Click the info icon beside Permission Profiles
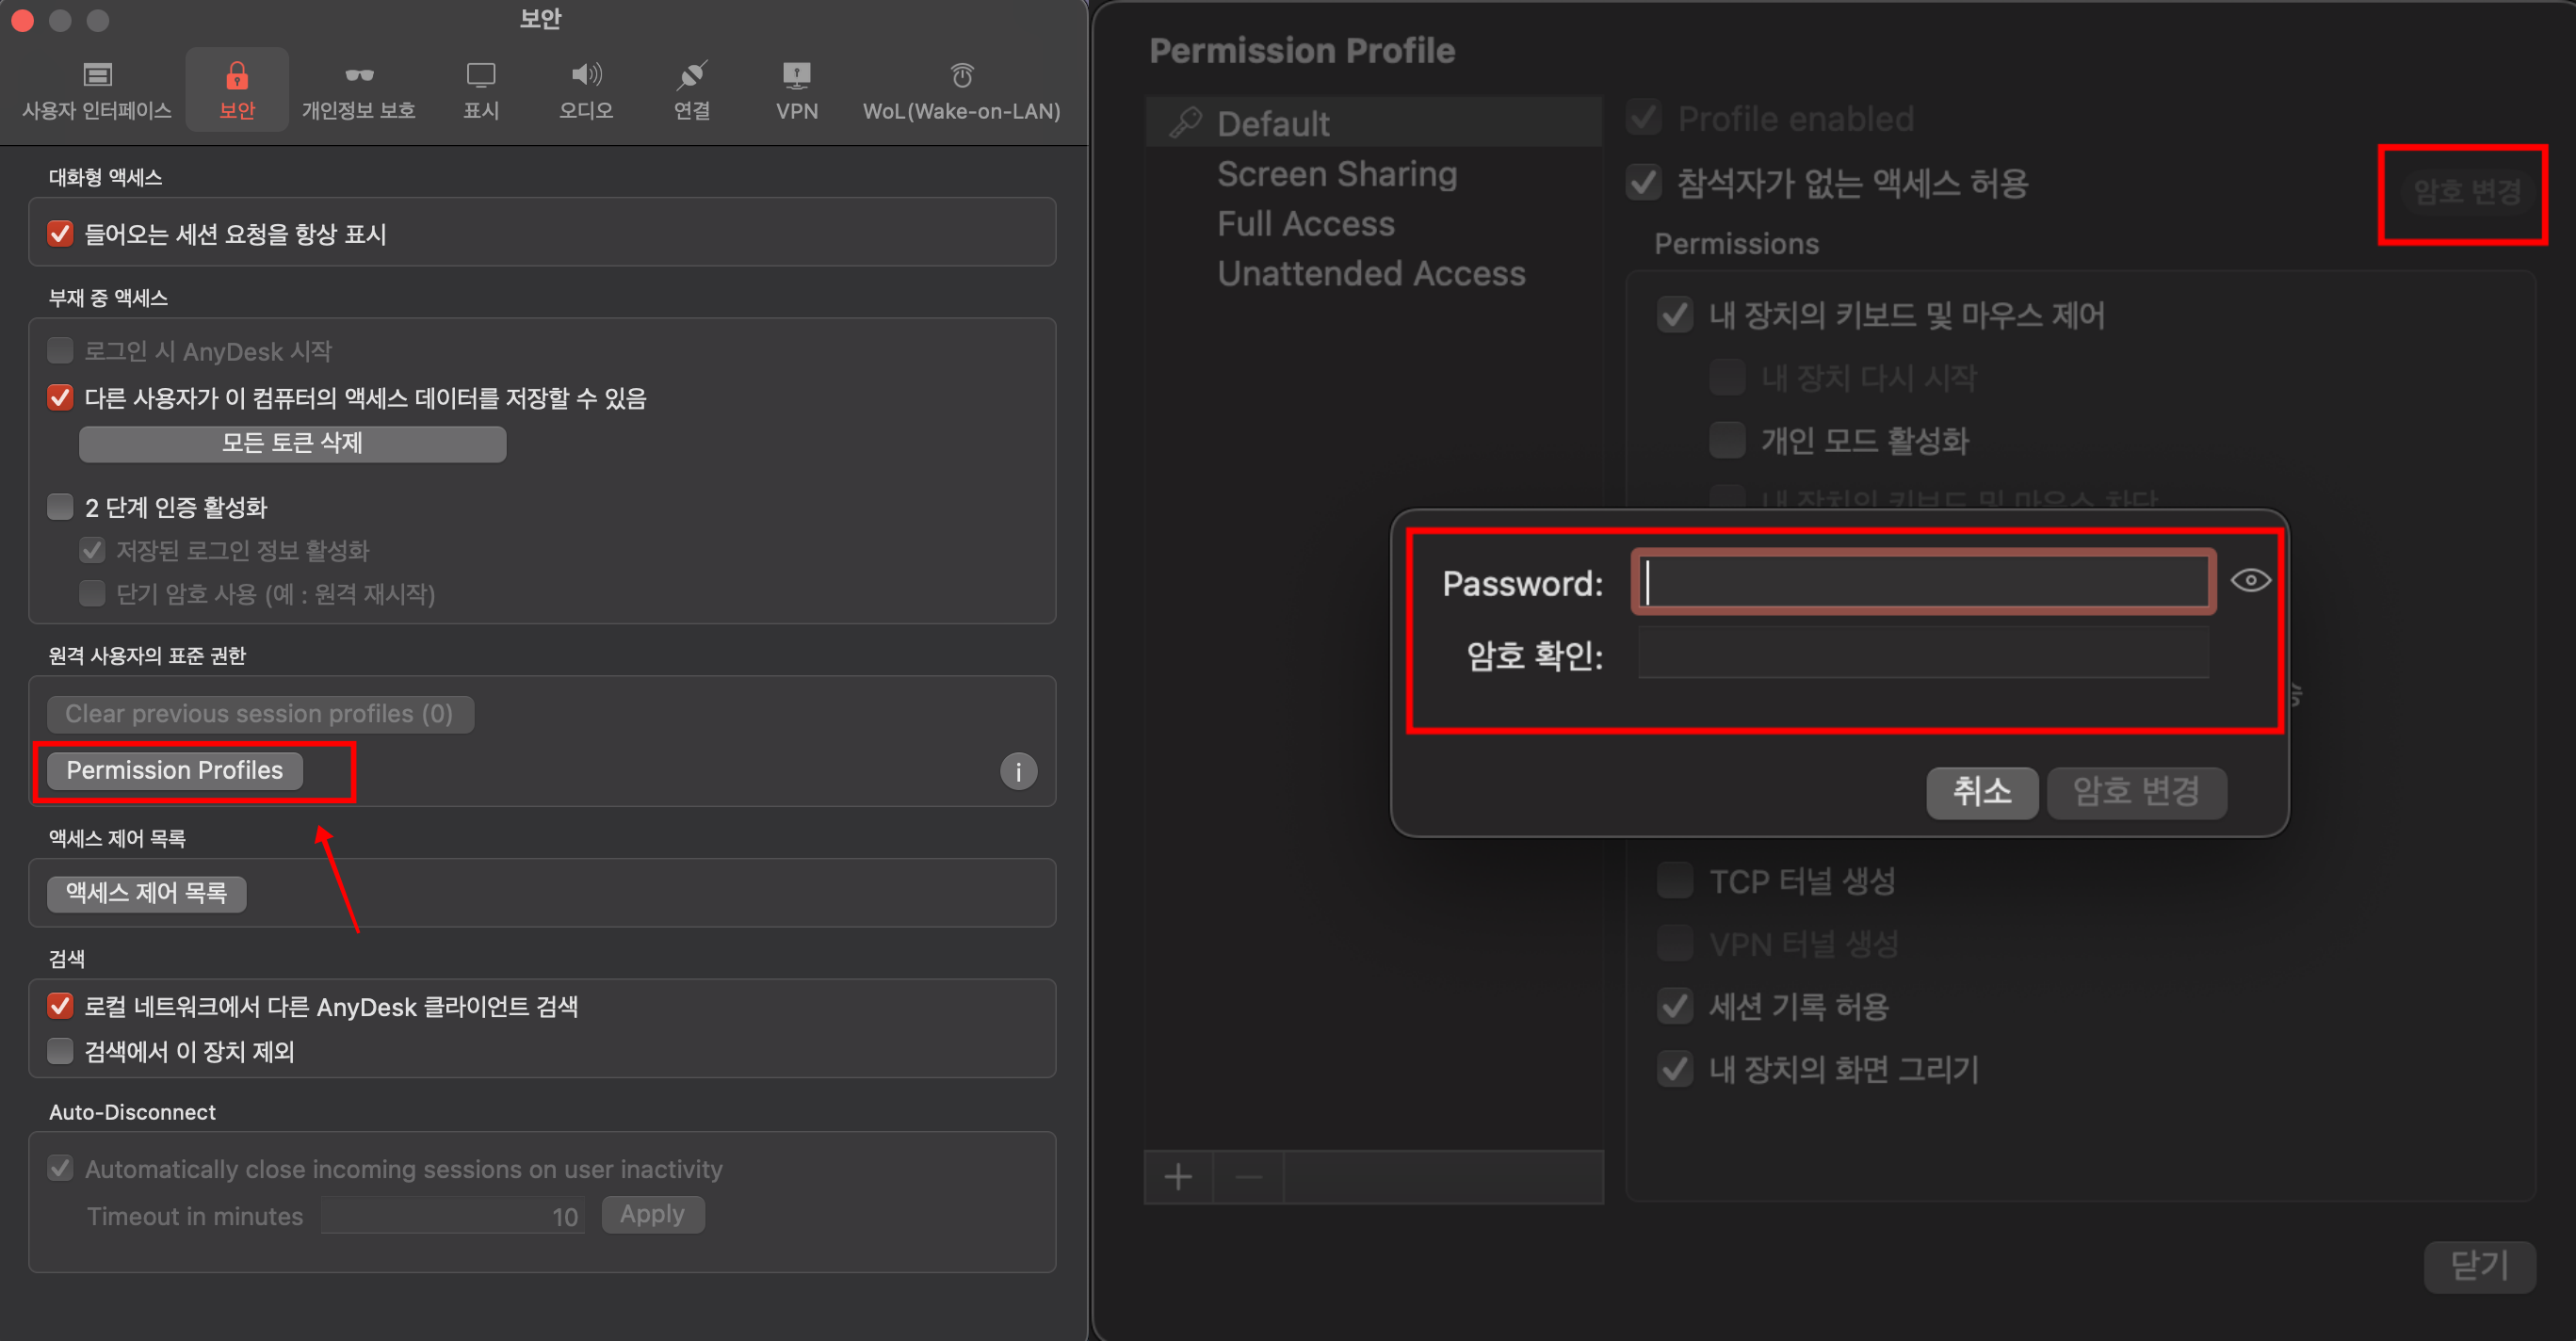Screen dimensions: 2576x1341 click(x=1018, y=771)
